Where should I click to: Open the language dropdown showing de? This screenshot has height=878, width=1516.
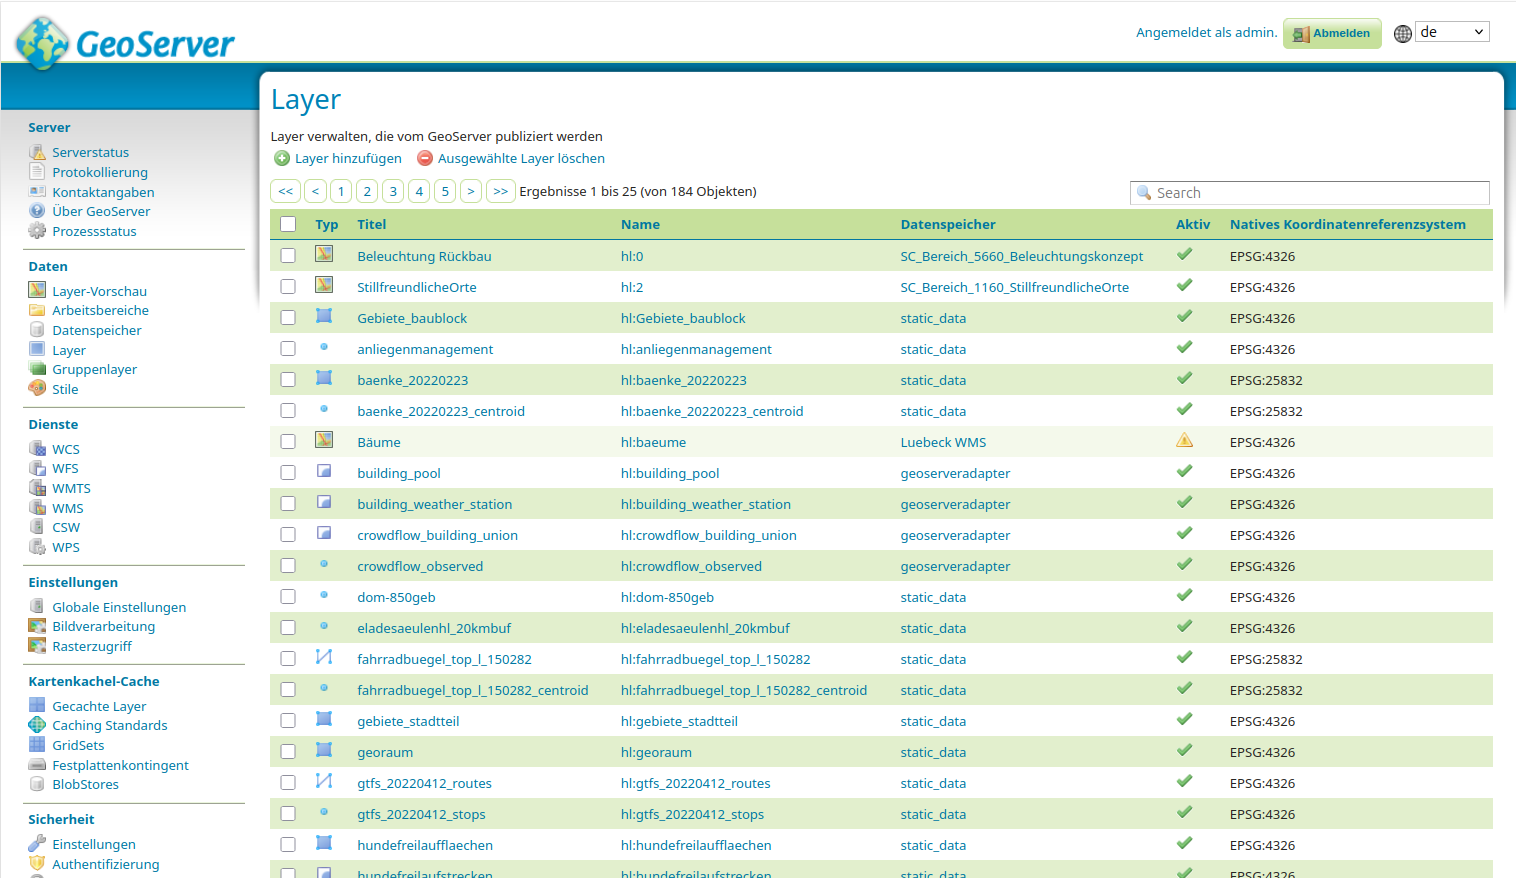coord(1451,31)
